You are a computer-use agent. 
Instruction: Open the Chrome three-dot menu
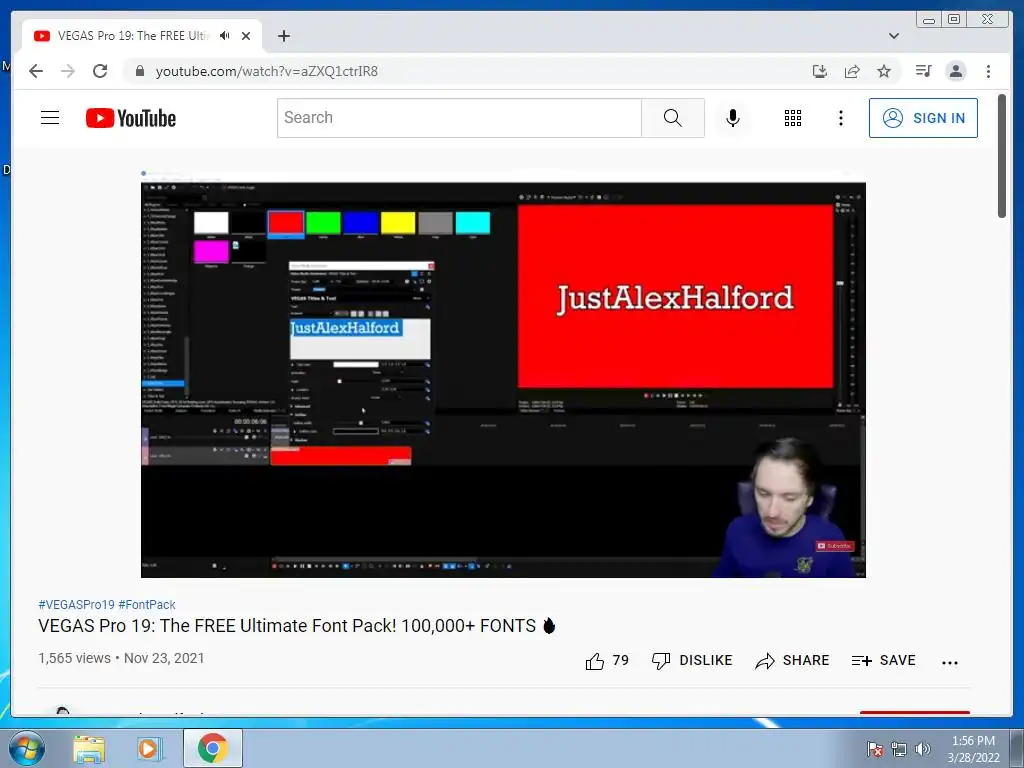[x=988, y=71]
